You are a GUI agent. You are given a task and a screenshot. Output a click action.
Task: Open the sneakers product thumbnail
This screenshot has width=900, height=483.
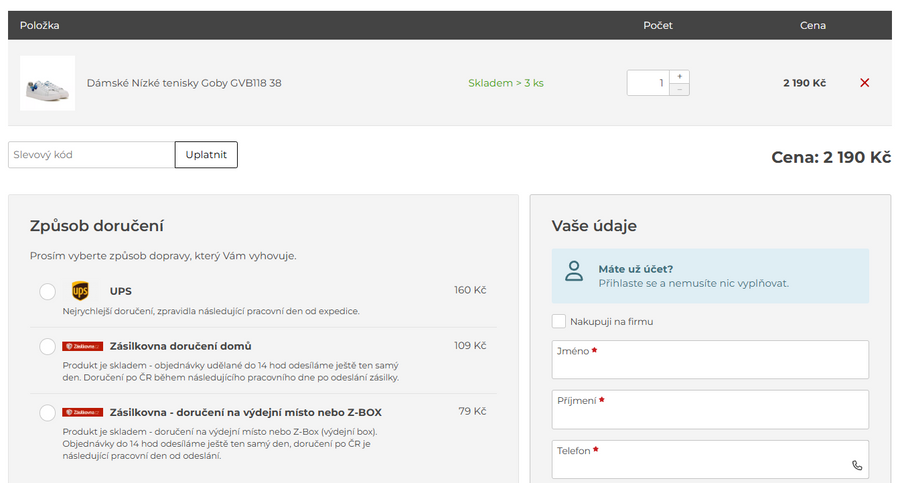(x=47, y=83)
